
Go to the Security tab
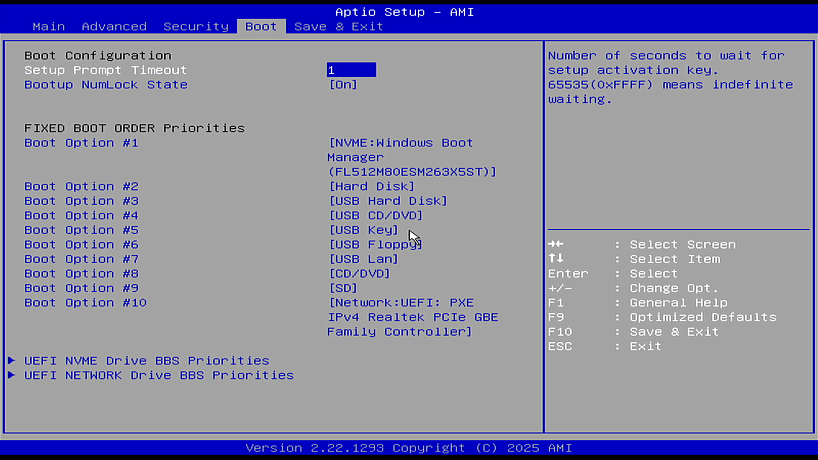pos(196,27)
